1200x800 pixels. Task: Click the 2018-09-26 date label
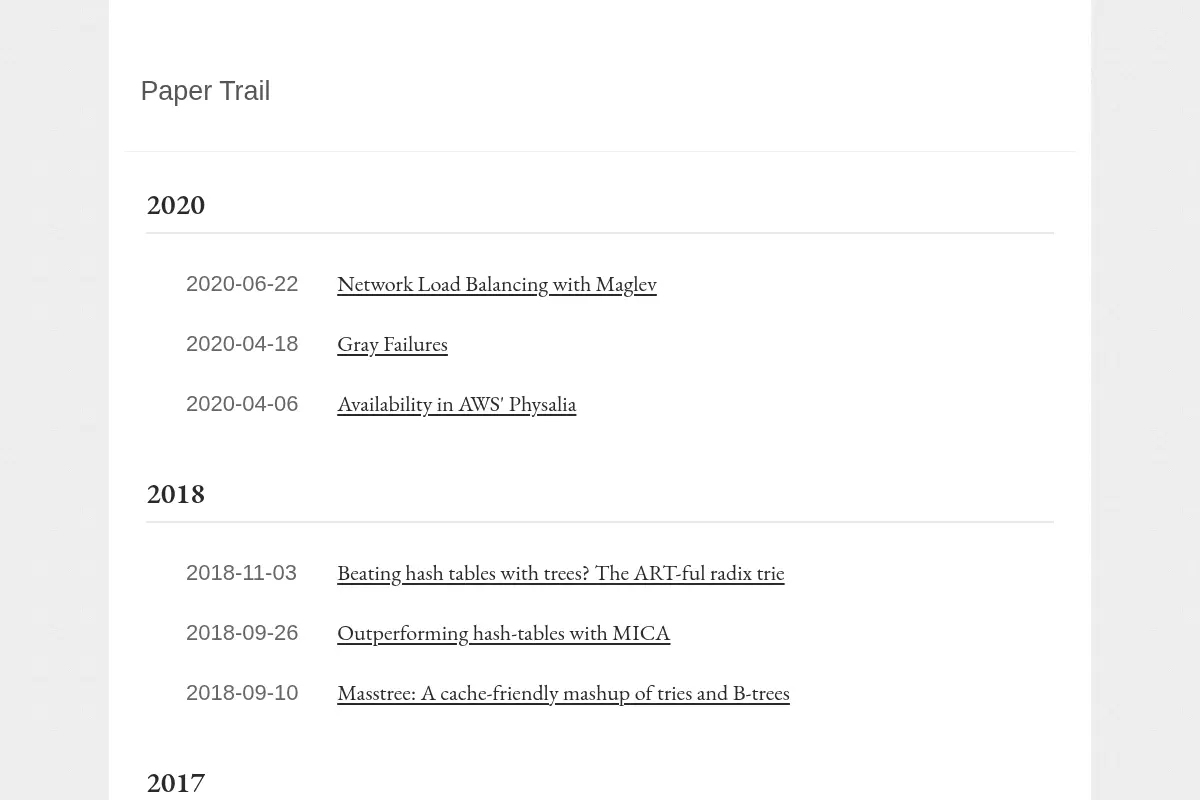[x=242, y=633]
